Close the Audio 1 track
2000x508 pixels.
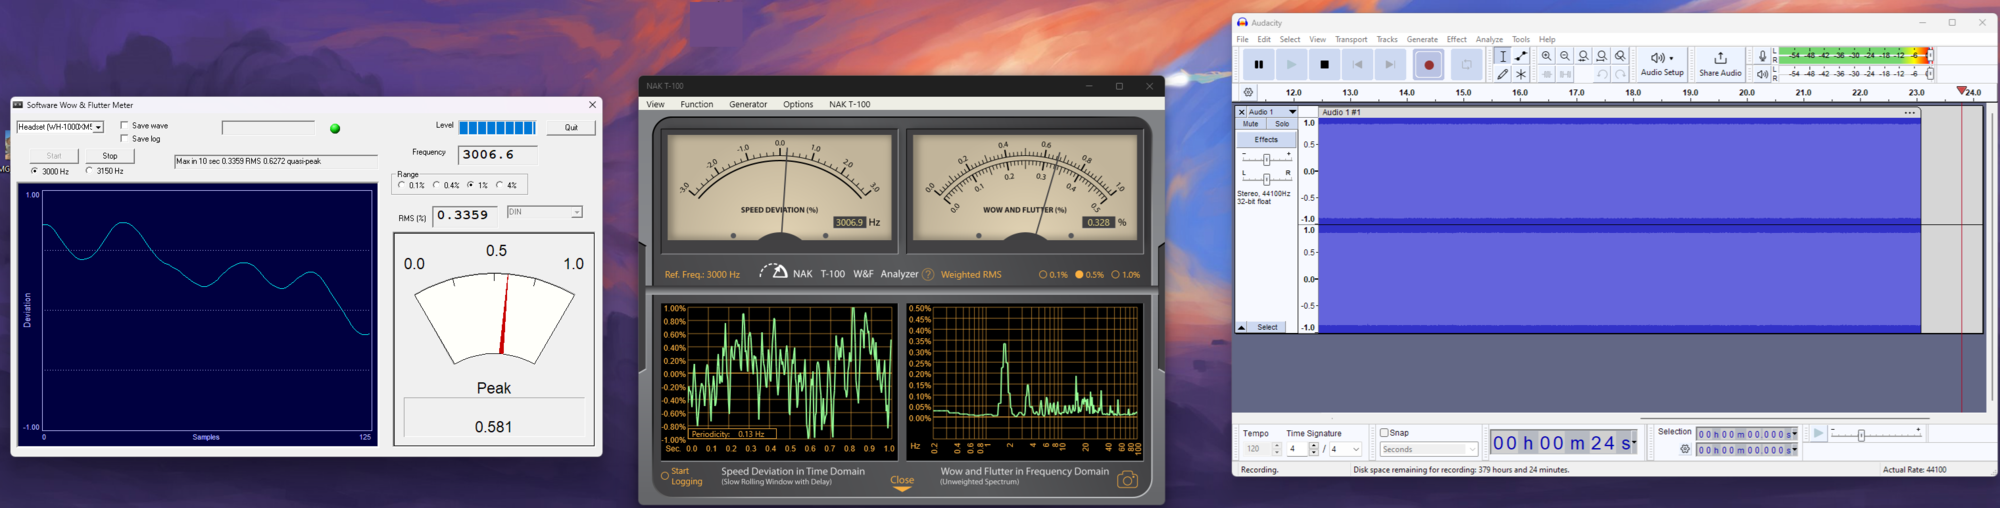pos(1242,112)
